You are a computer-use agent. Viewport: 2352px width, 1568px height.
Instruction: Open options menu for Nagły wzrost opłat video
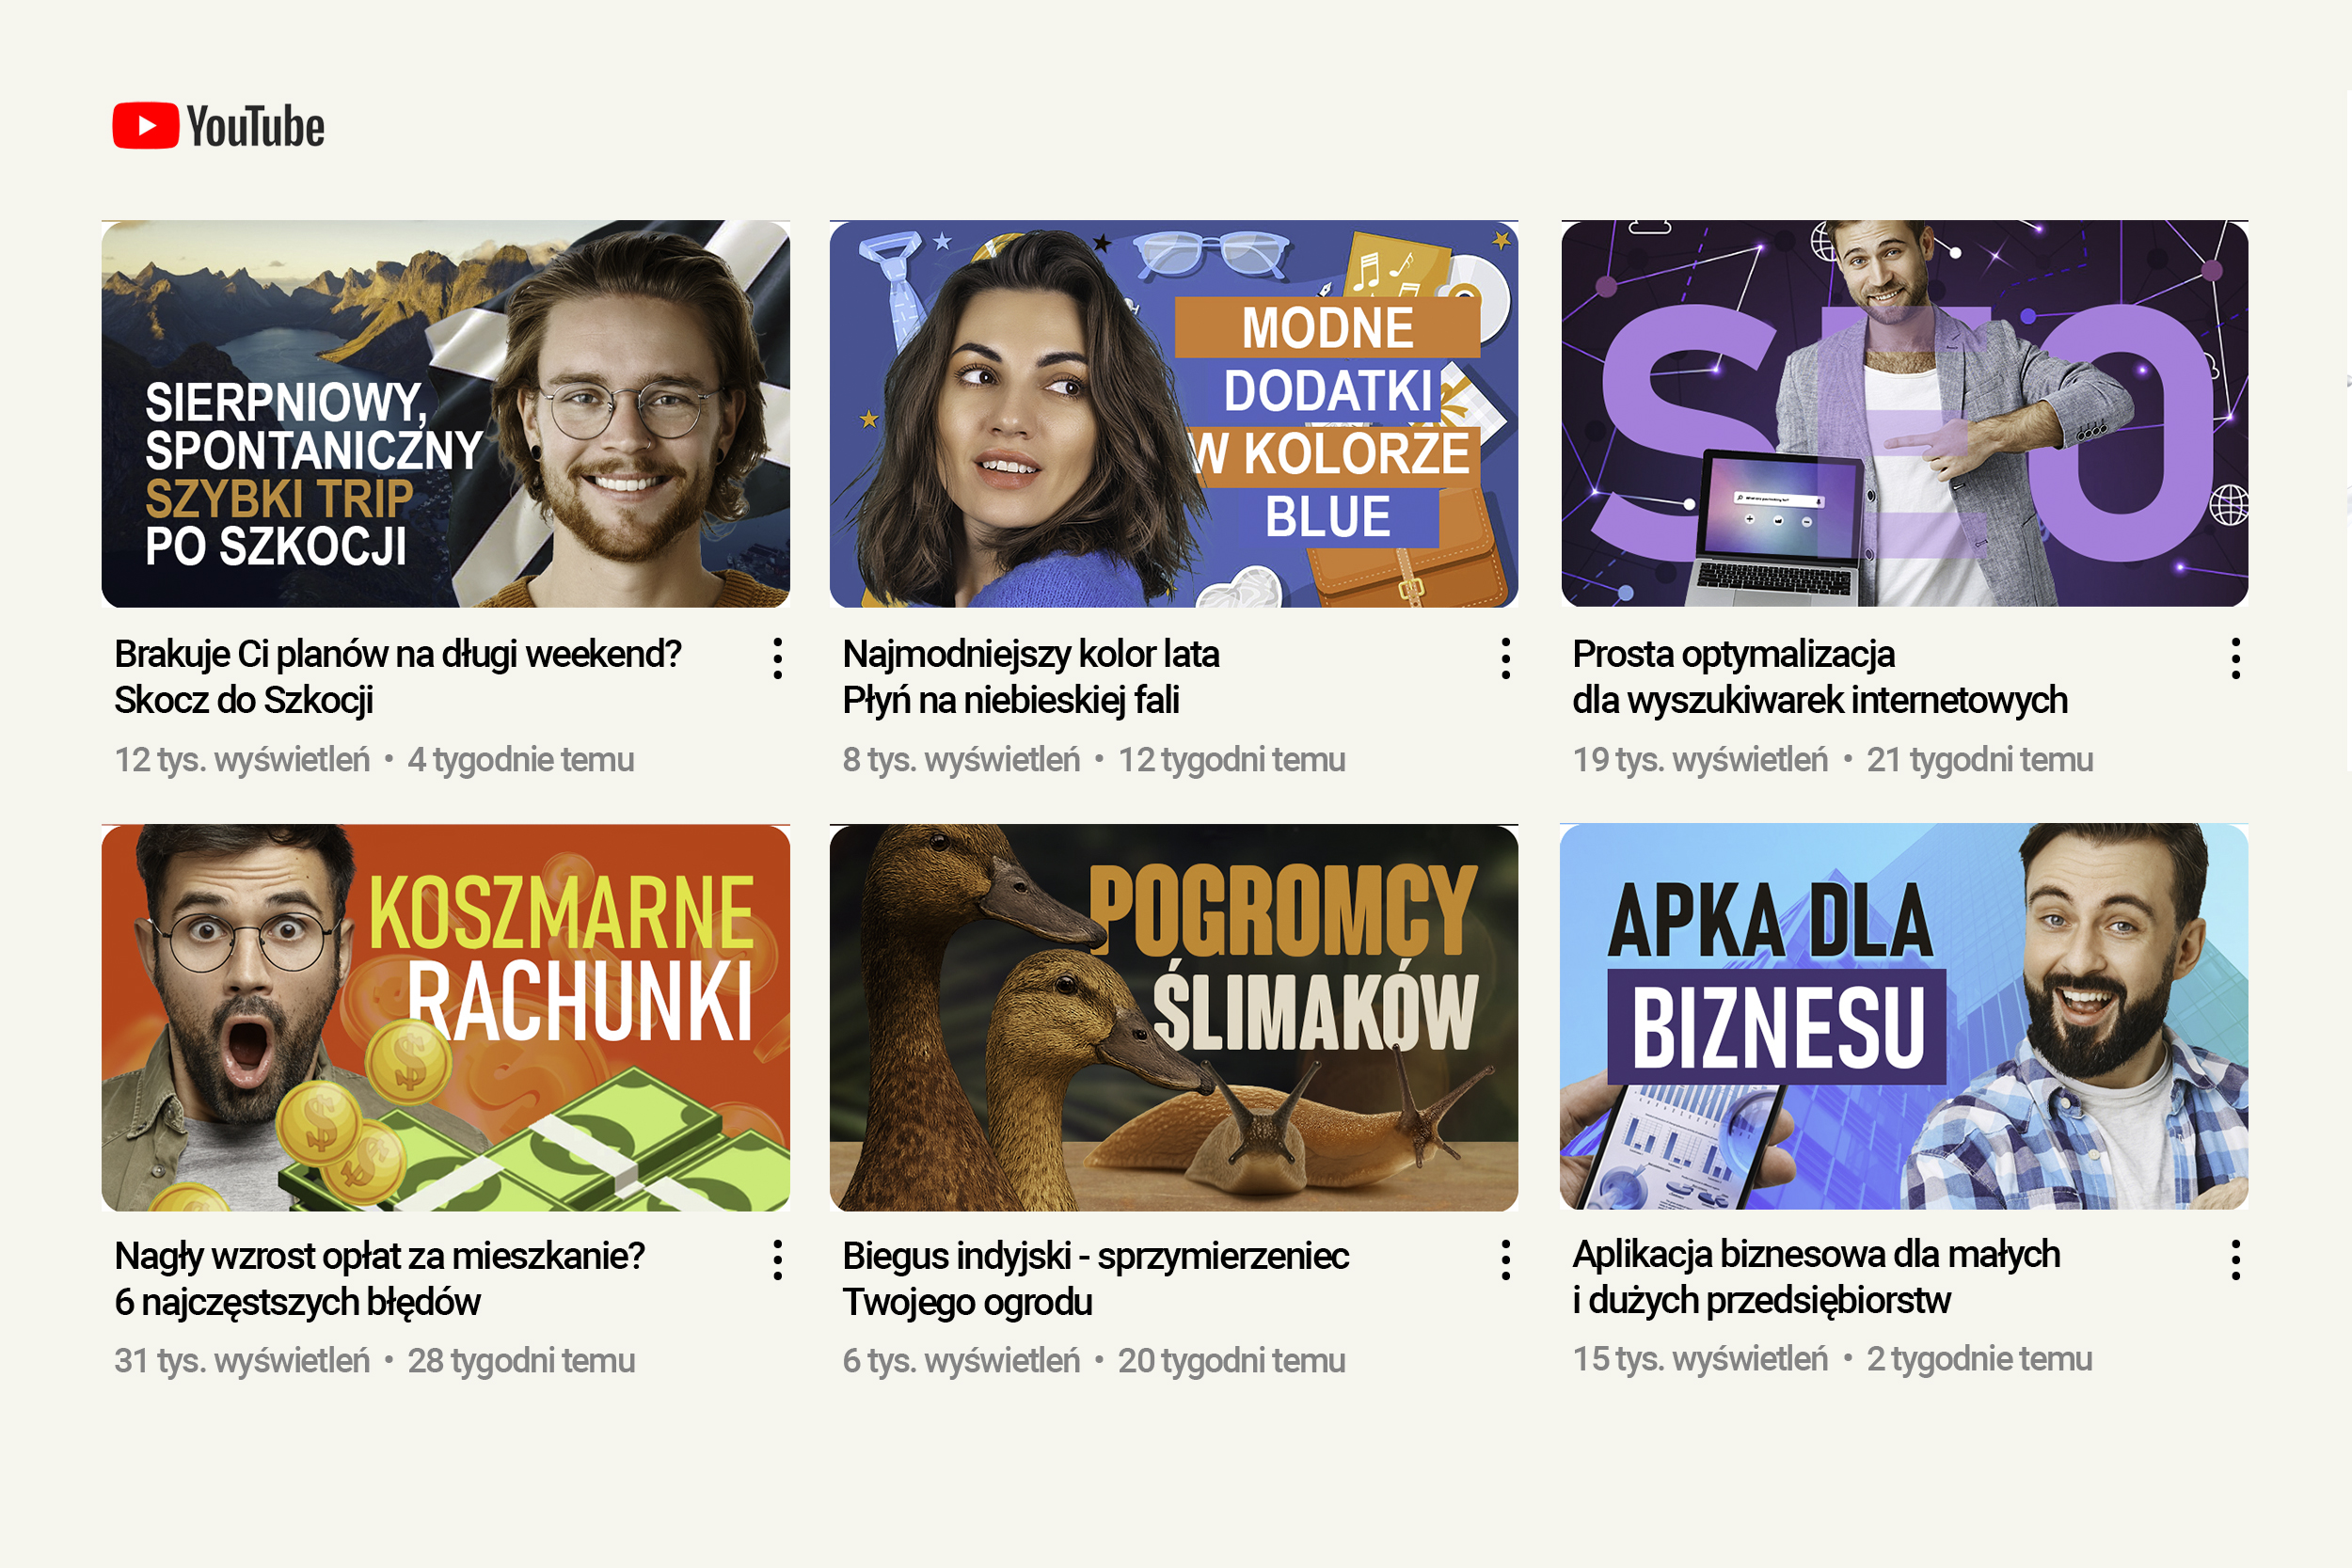point(777,1260)
